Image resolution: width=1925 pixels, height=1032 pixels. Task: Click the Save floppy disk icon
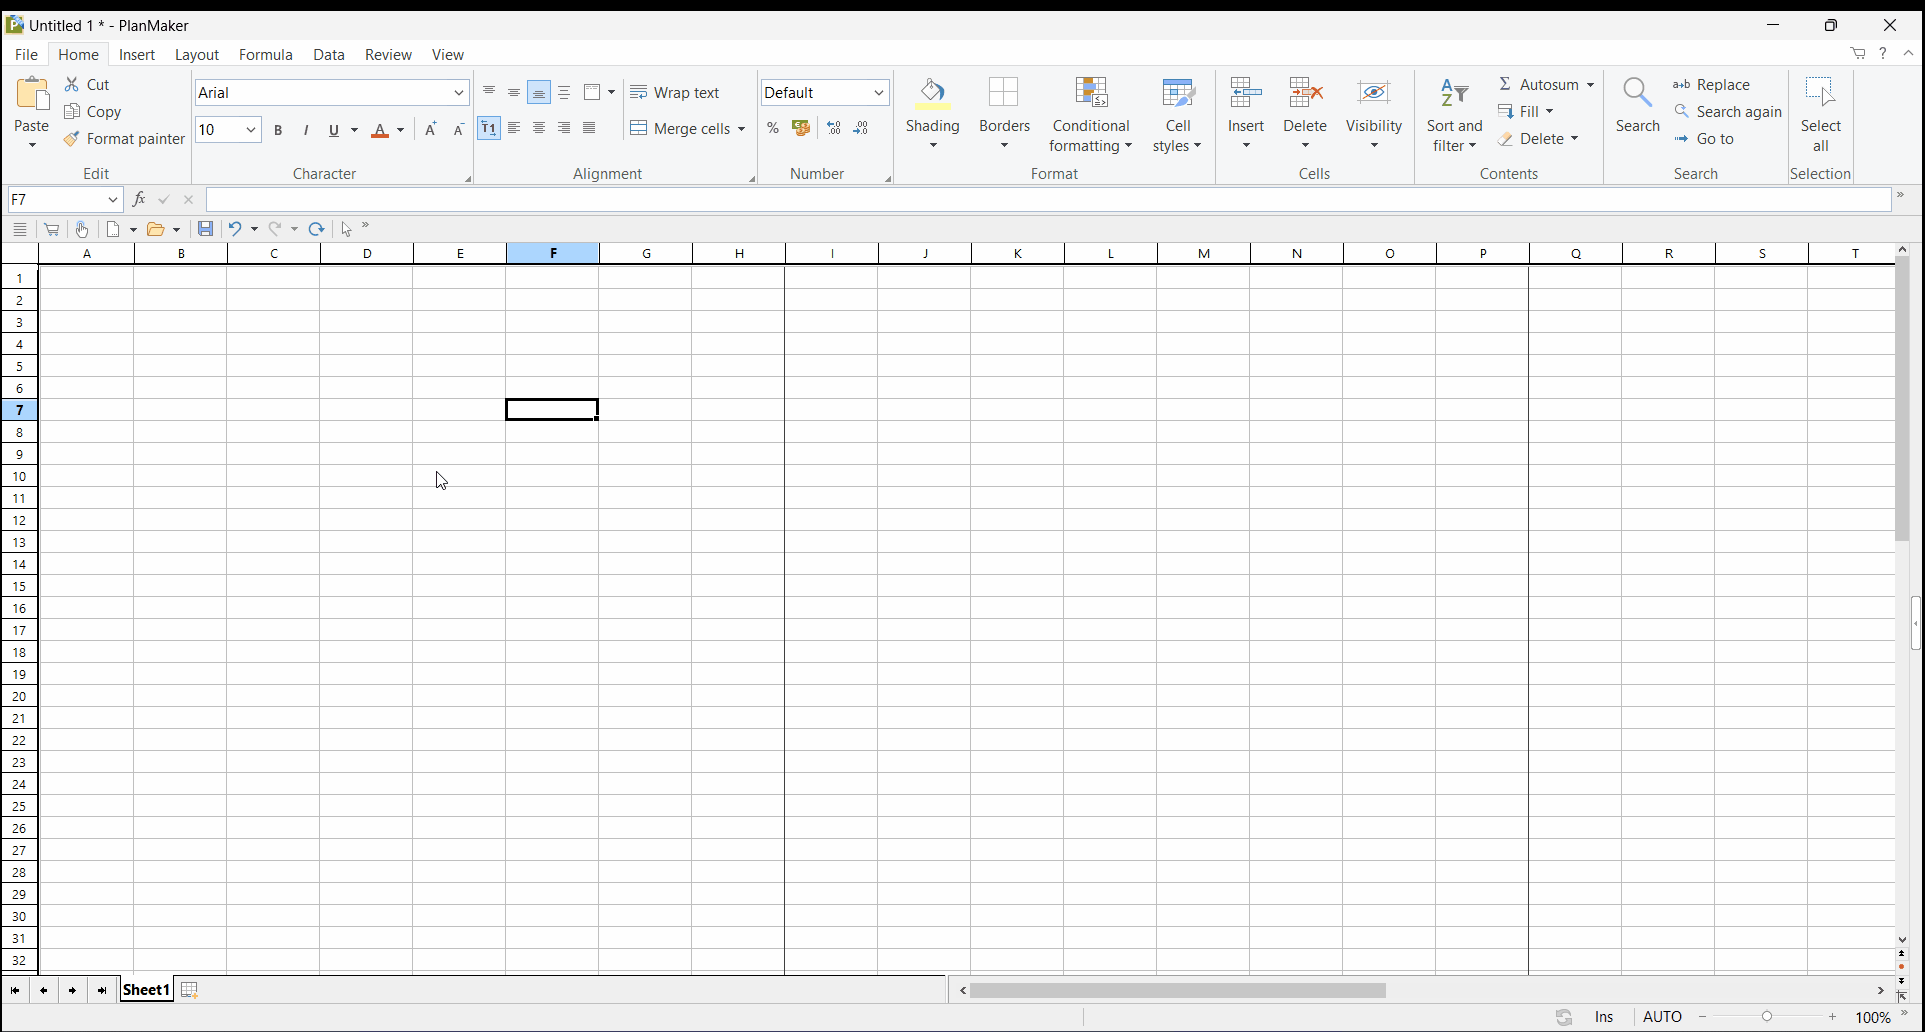(205, 229)
